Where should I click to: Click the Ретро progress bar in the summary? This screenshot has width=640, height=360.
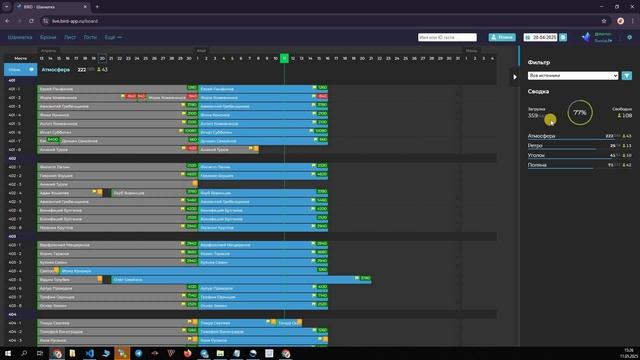(561, 149)
